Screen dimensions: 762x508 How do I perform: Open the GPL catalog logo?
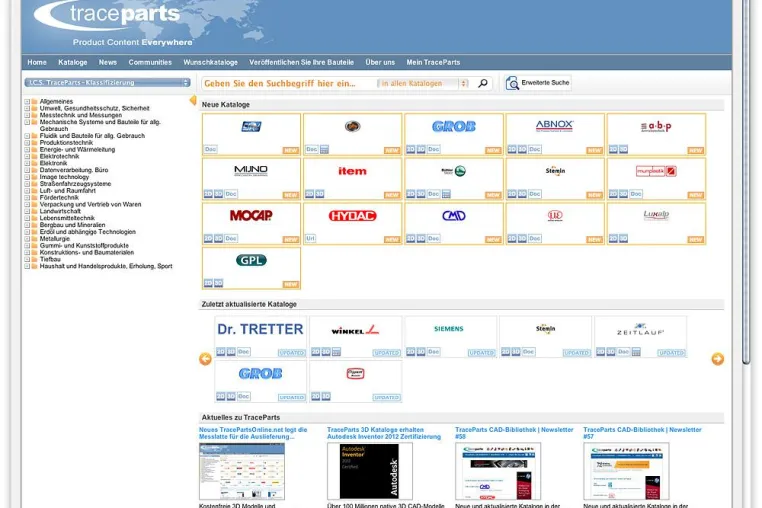pyautogui.click(x=251, y=260)
